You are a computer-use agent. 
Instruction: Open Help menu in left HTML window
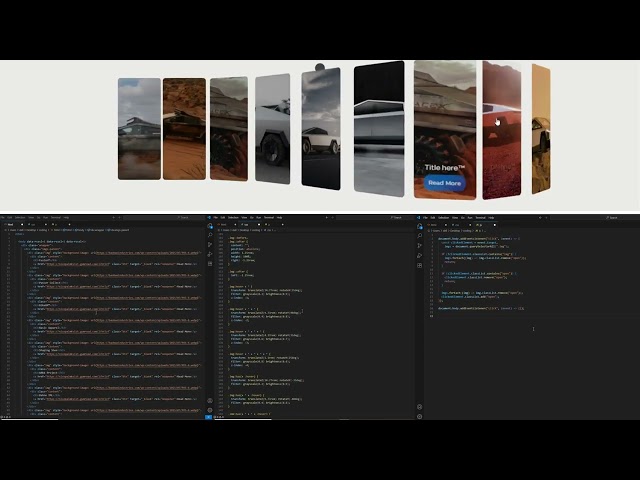coord(66,218)
